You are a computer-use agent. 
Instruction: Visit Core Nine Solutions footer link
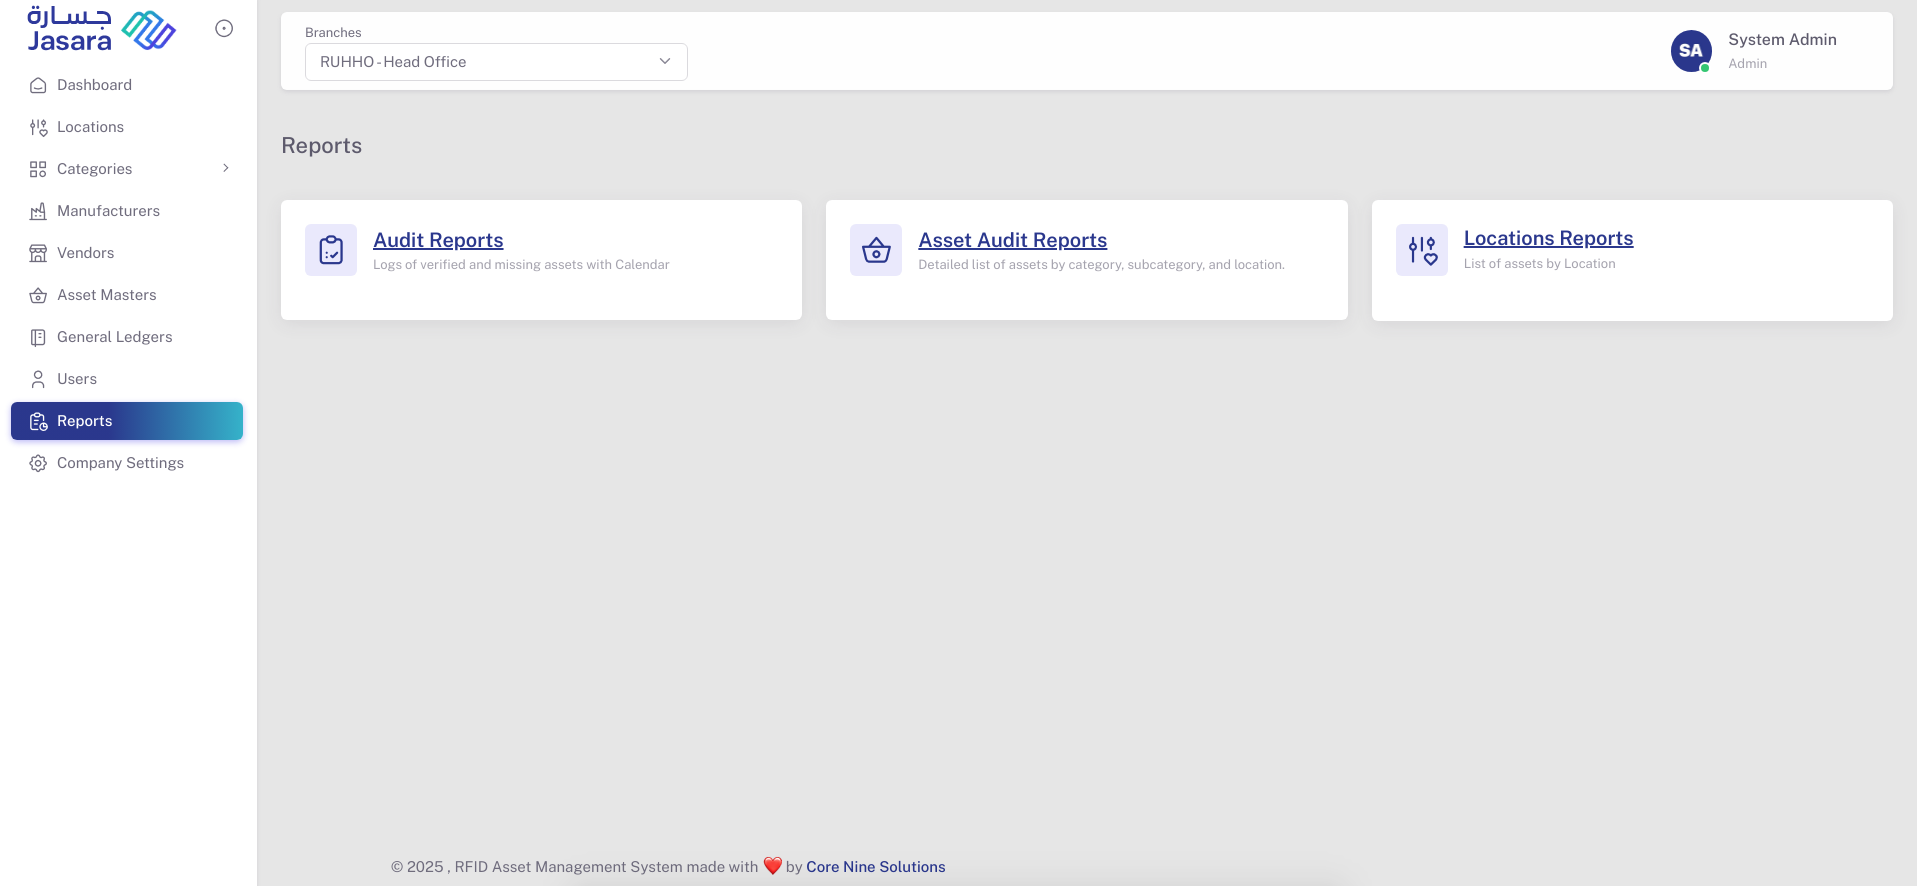pyautogui.click(x=875, y=867)
